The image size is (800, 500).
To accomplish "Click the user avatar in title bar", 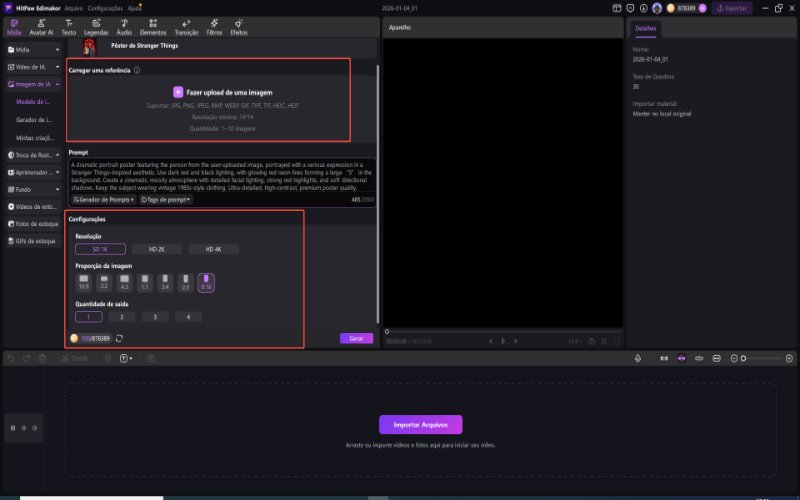I will click(x=657, y=8).
